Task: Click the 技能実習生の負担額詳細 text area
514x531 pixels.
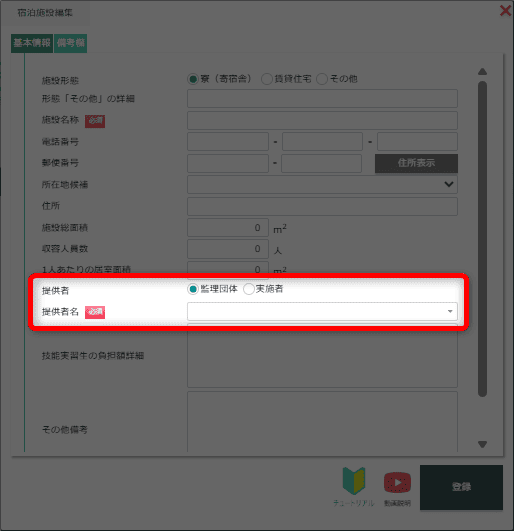Action: tap(322, 356)
